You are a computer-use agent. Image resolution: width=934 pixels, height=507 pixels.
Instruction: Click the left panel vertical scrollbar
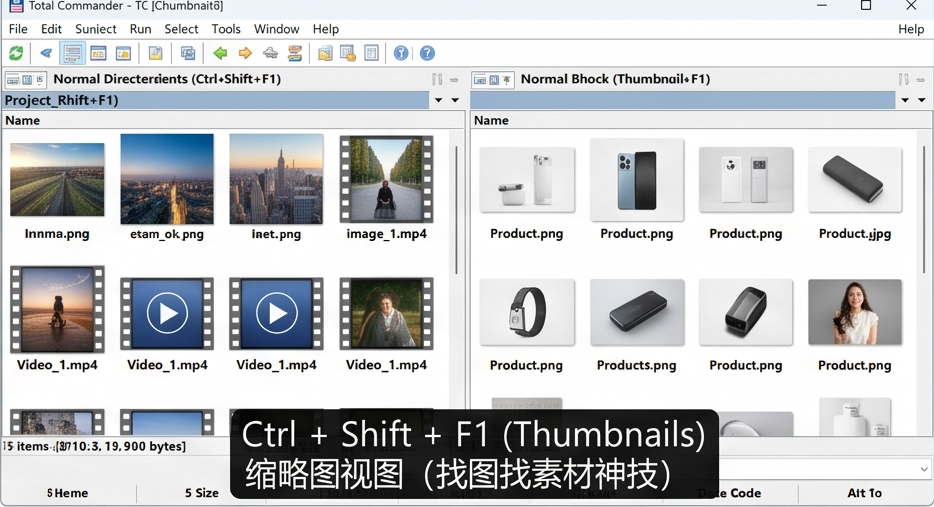457,210
